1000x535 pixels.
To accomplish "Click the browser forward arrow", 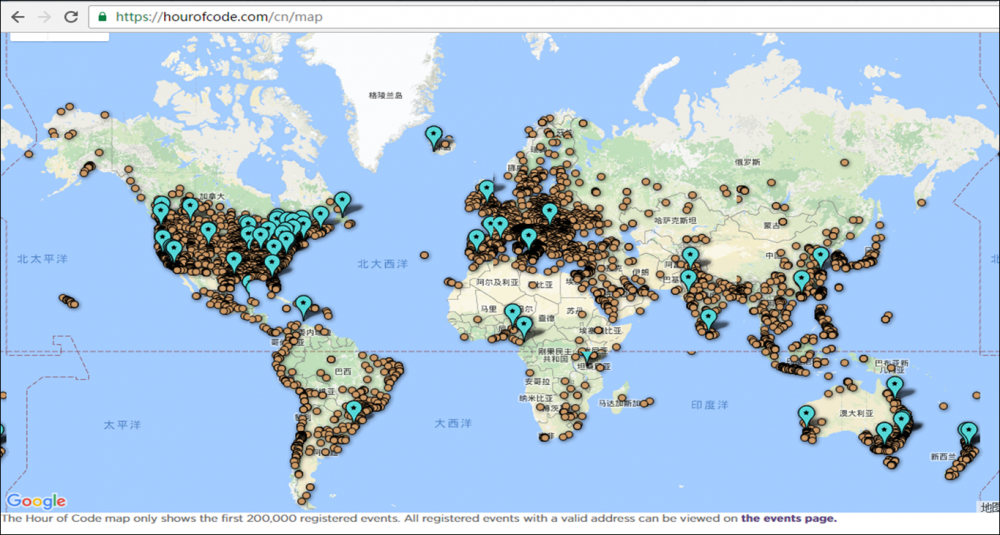I will click(44, 17).
